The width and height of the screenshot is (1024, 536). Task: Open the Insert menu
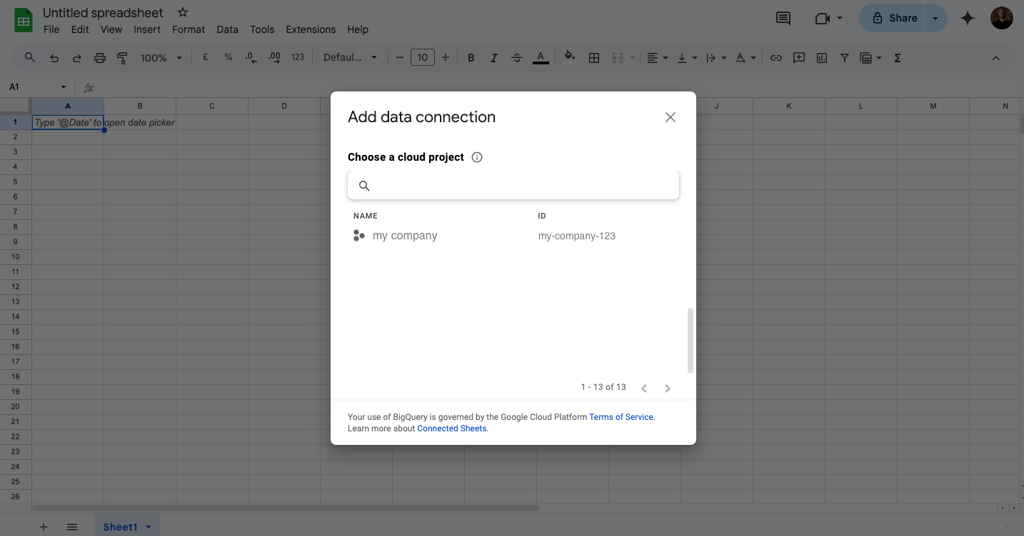pos(147,29)
